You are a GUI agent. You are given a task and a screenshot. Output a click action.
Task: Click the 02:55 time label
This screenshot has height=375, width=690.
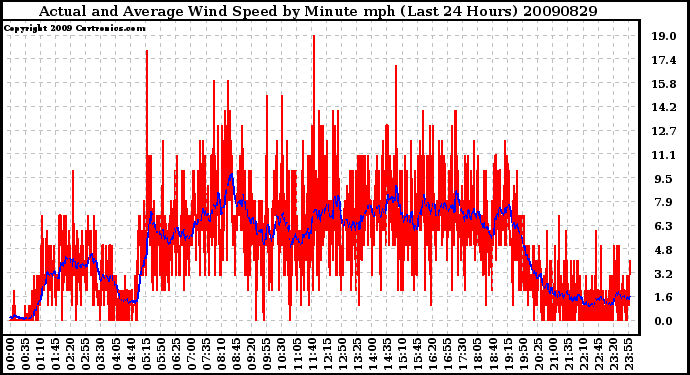click(86, 355)
